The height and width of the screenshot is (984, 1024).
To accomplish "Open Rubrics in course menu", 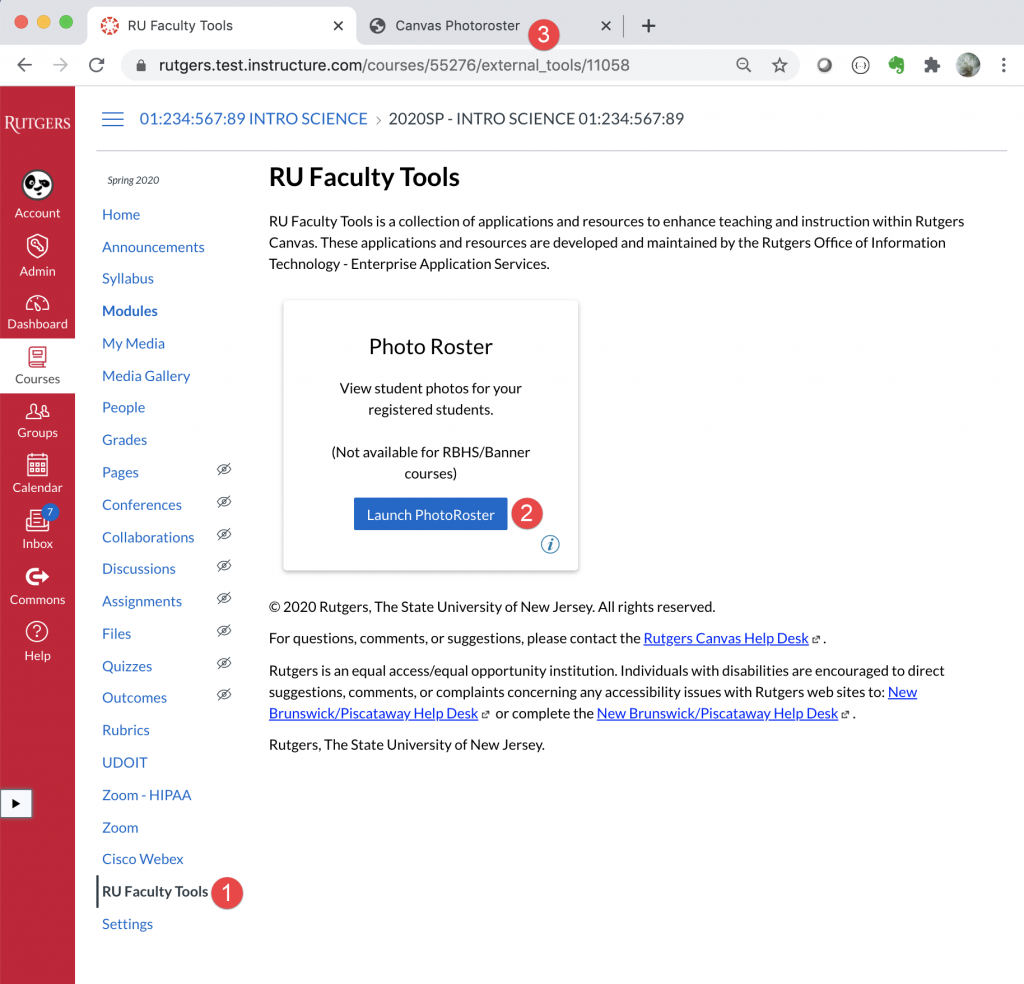I will click(x=126, y=730).
